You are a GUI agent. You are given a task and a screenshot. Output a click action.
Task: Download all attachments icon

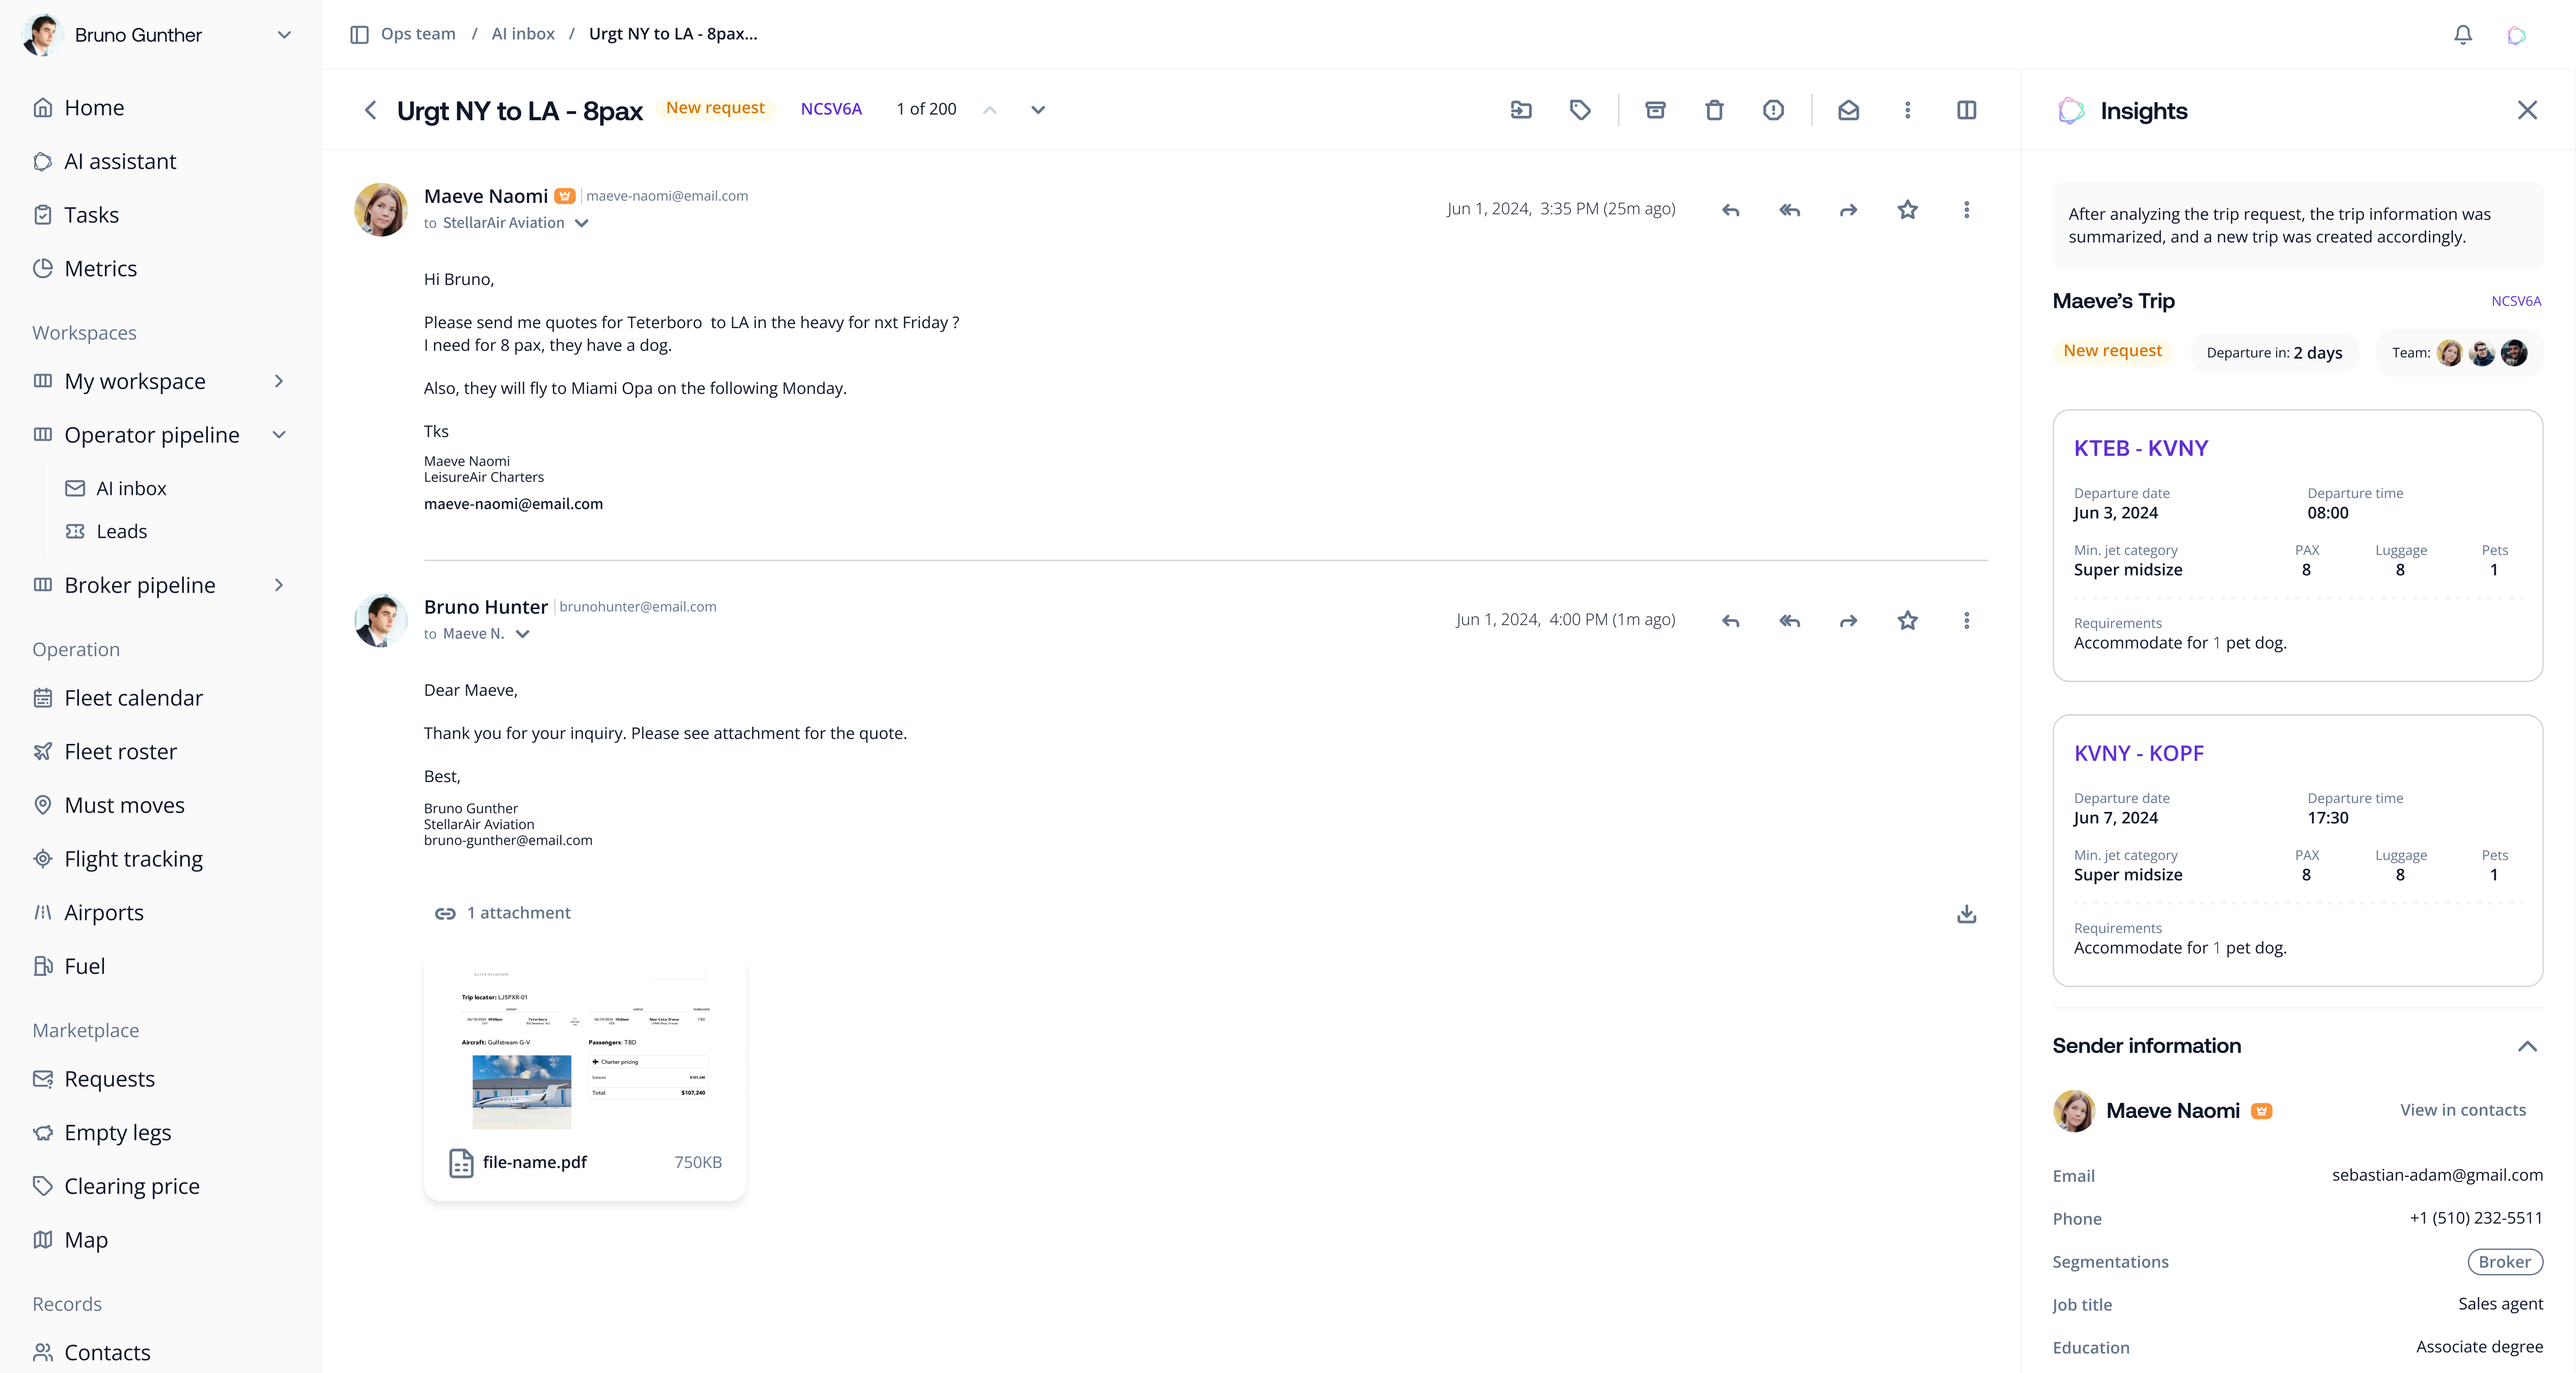[x=1966, y=914]
